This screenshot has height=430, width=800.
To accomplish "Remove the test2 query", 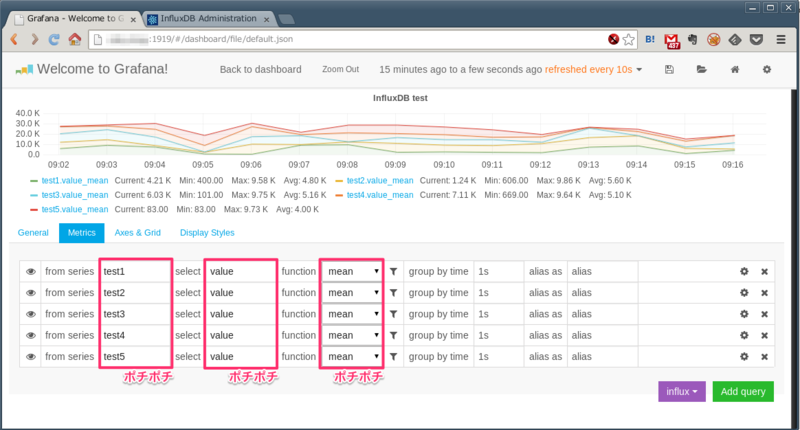I will click(764, 293).
